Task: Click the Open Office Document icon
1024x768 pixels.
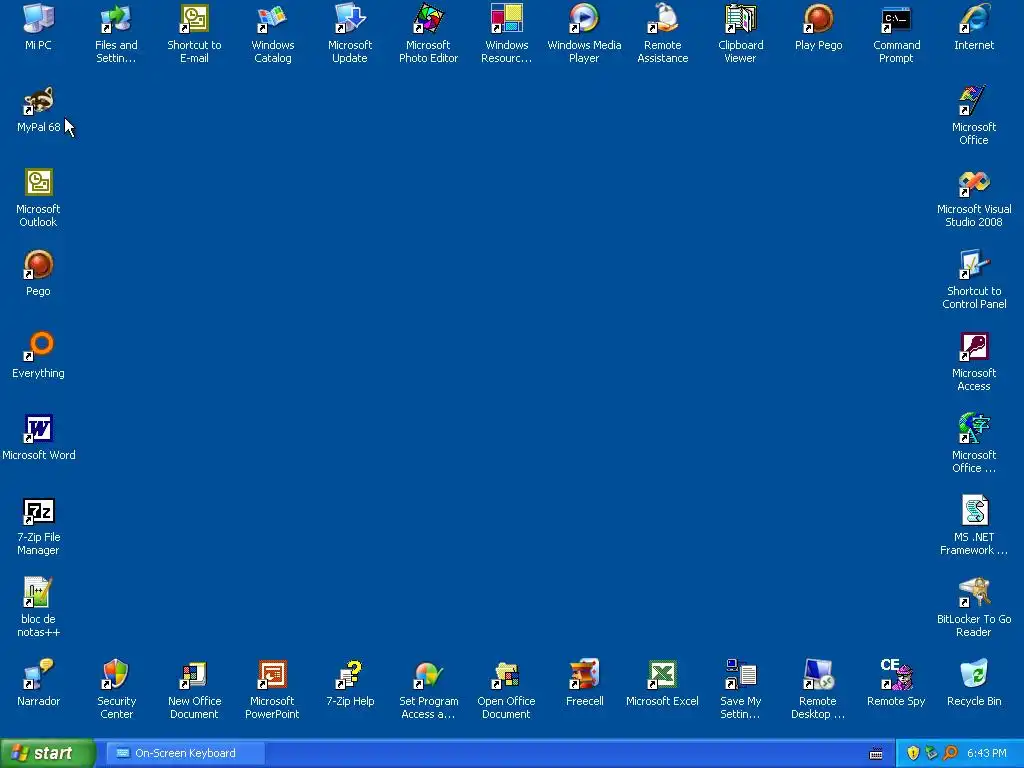Action: click(507, 675)
